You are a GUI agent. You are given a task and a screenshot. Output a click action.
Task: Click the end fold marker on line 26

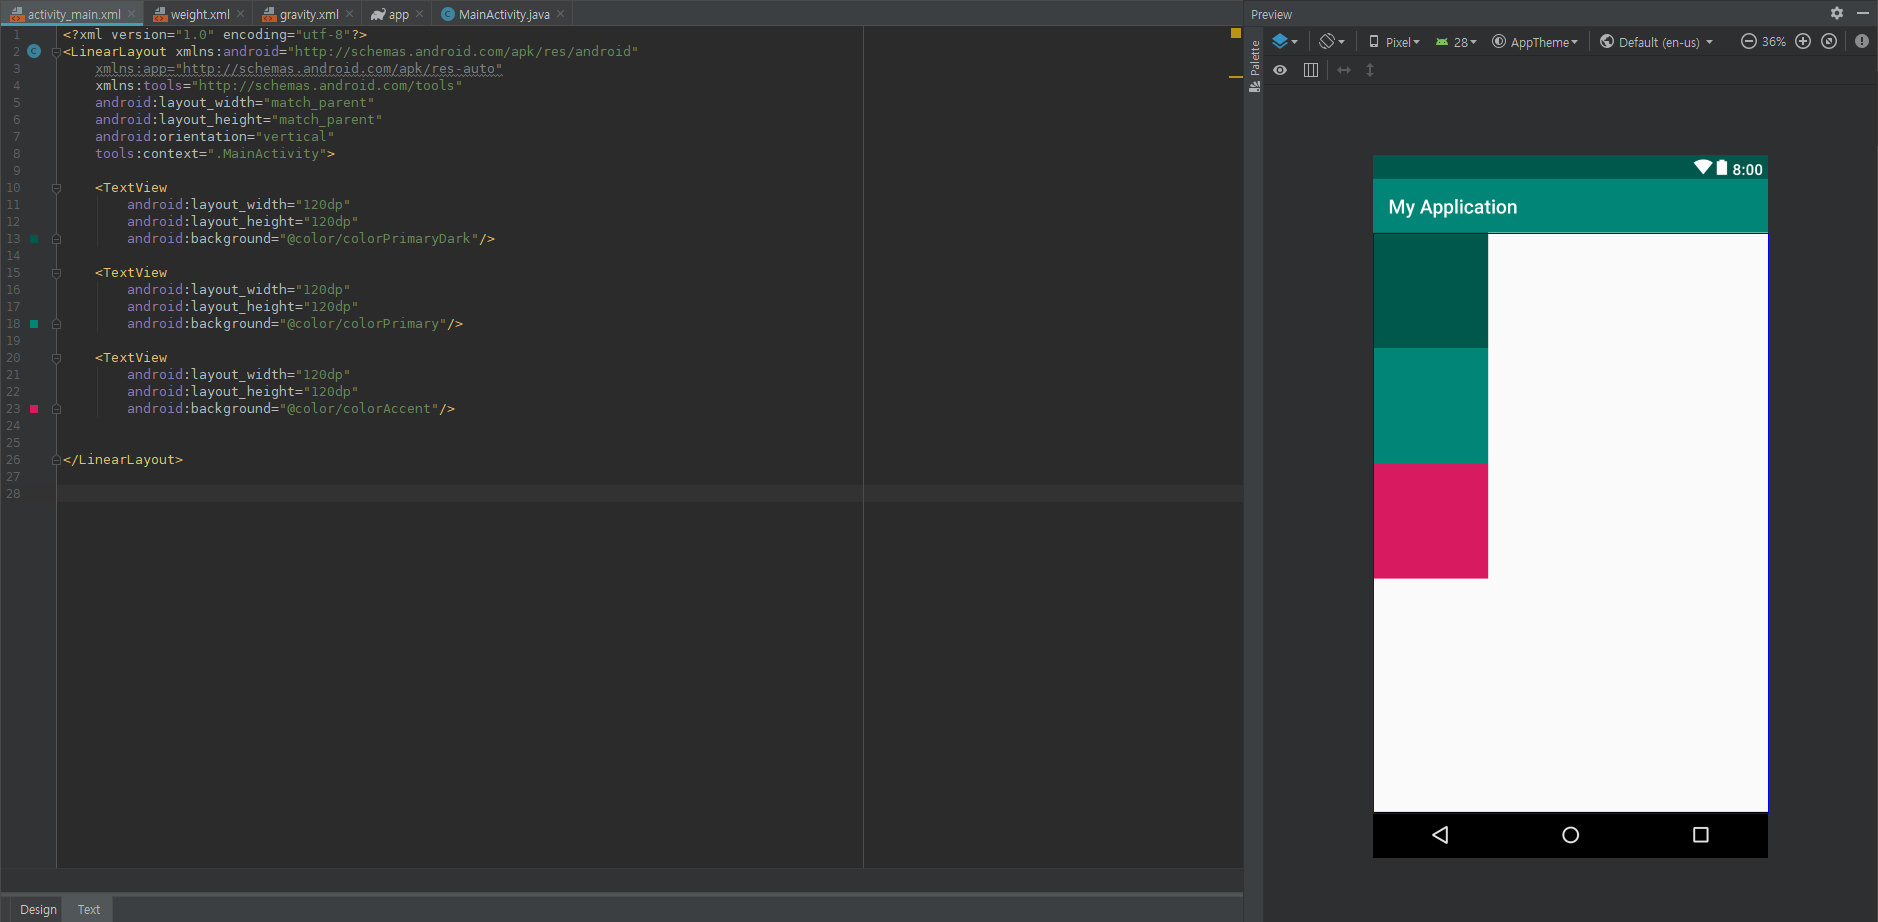click(x=56, y=460)
